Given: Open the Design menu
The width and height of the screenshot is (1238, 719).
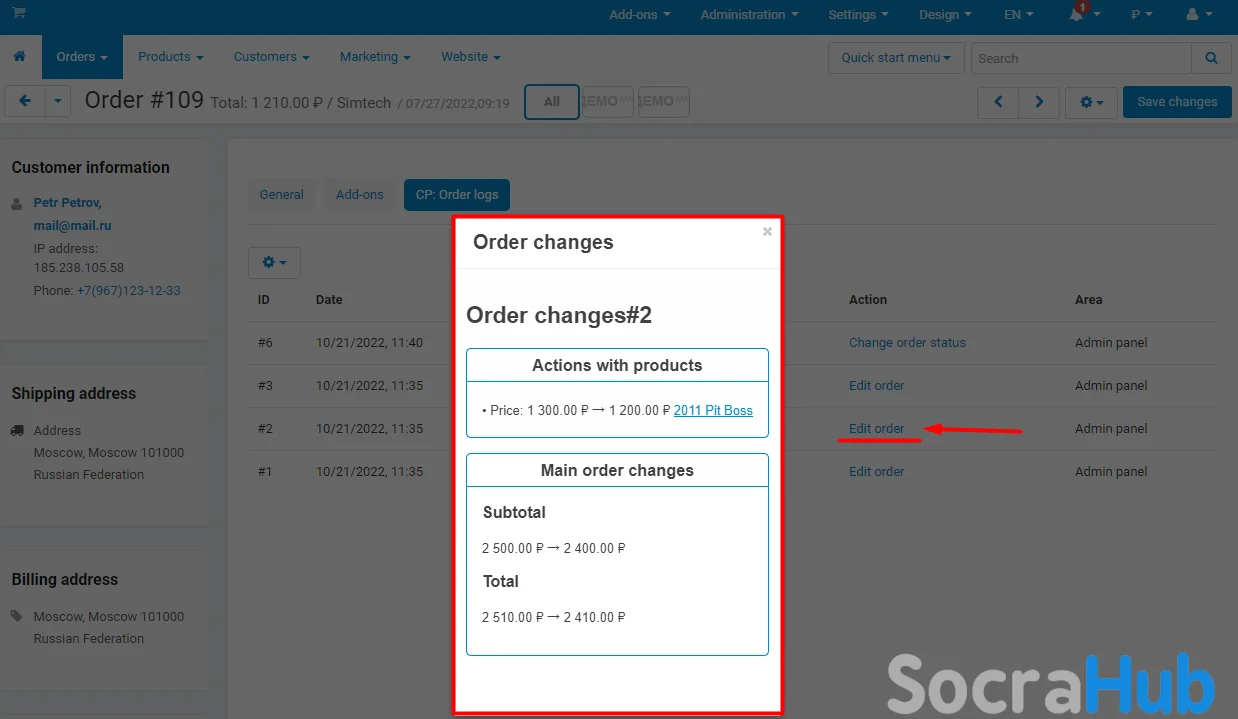Looking at the screenshot, I should point(945,15).
